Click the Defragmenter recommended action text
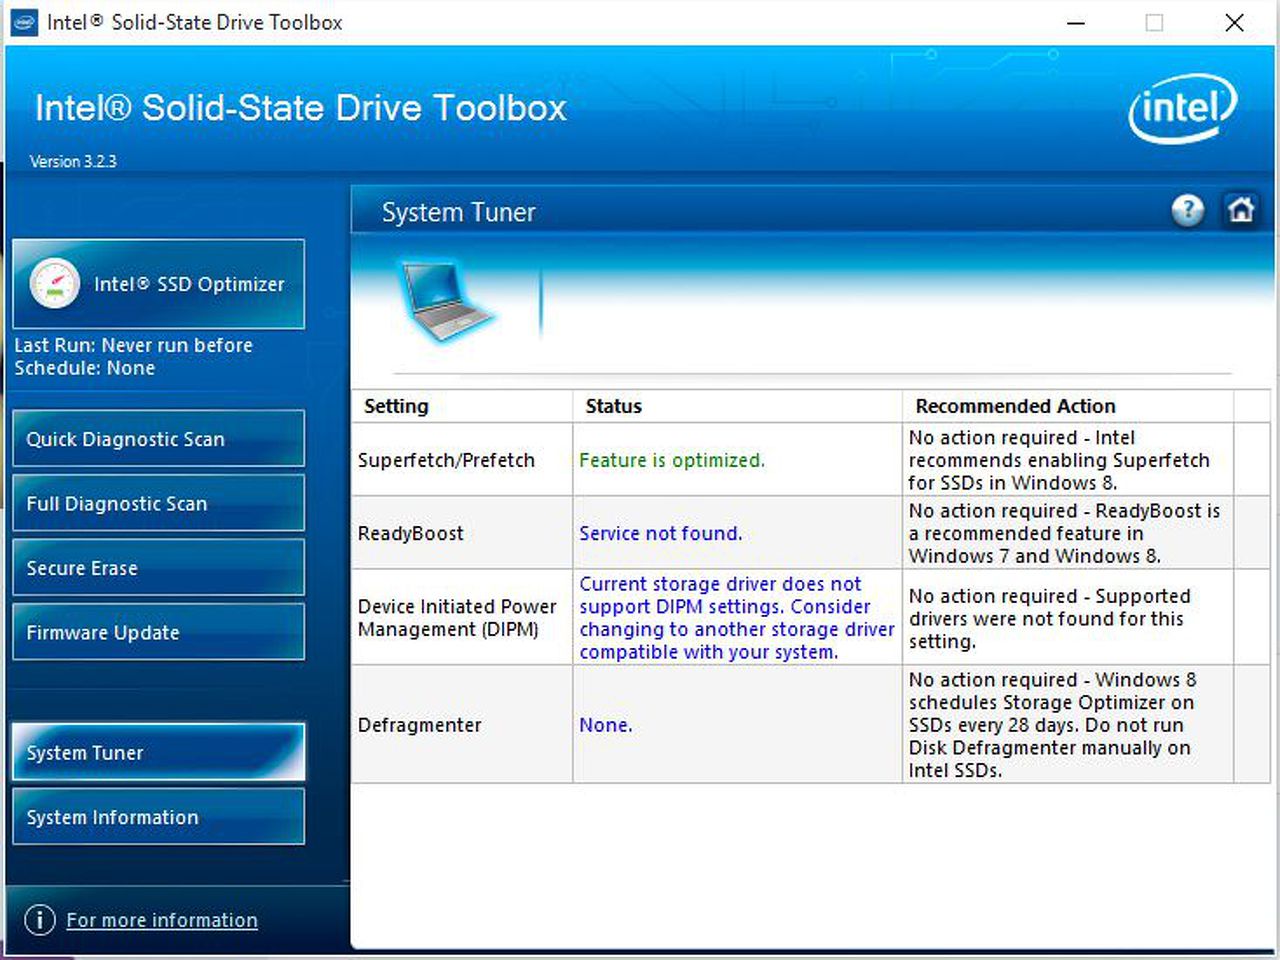 tap(1052, 725)
